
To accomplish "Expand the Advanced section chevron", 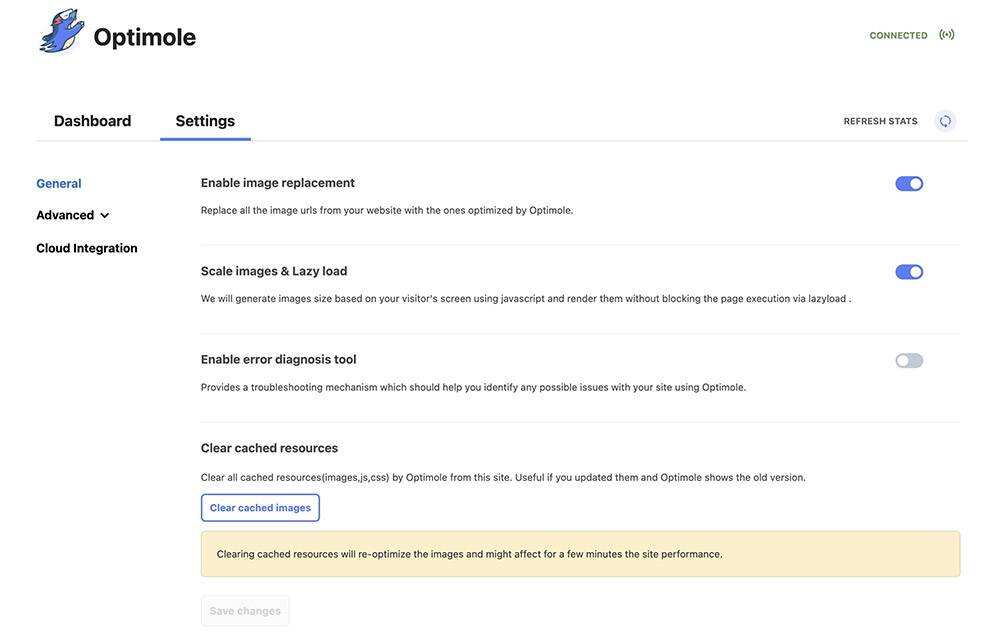I will pyautogui.click(x=105, y=216).
